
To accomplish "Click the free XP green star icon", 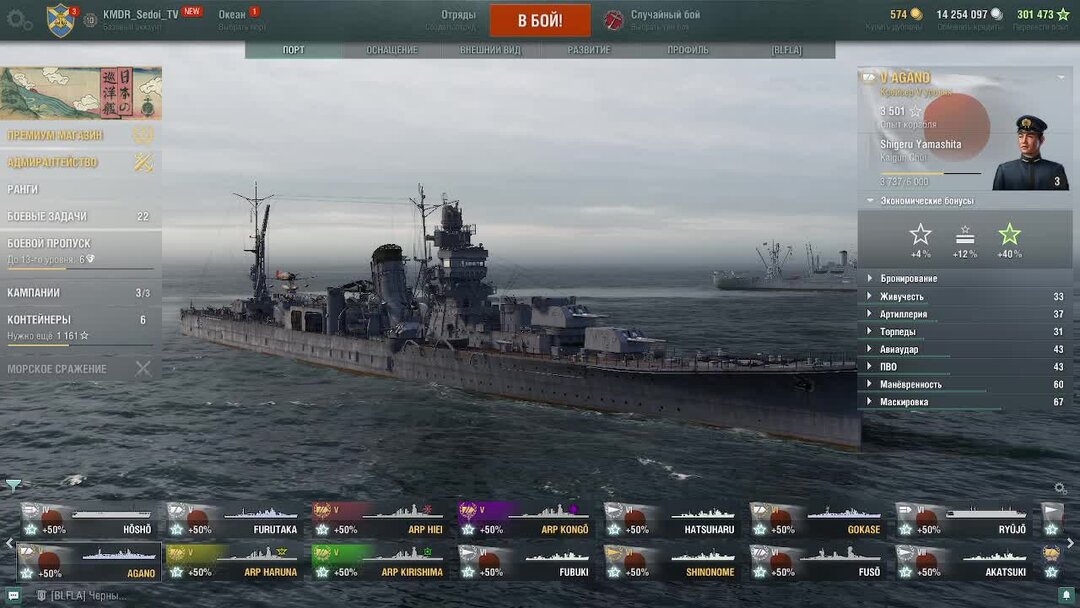I will click(x=1063, y=14).
